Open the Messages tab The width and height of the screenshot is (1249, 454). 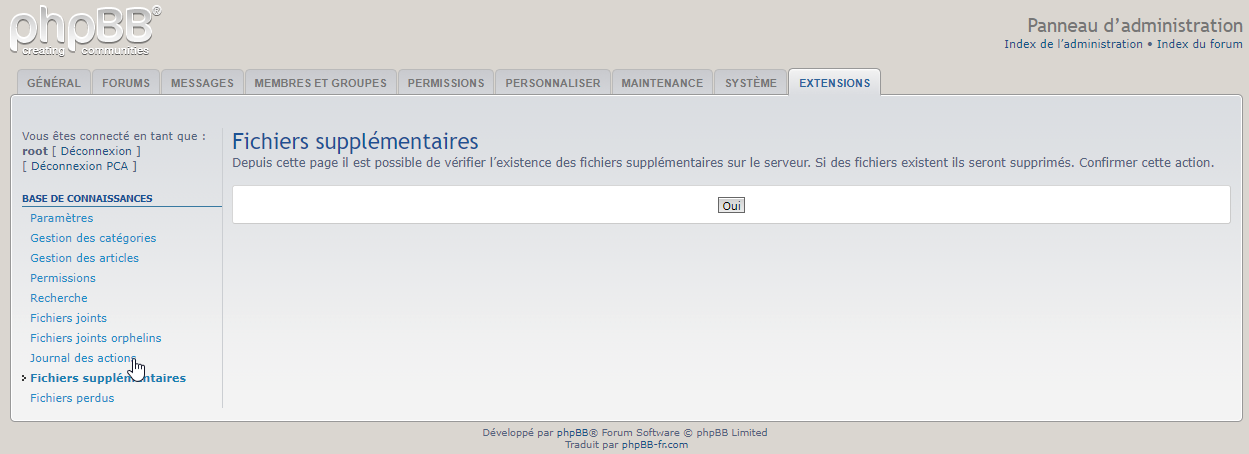[x=202, y=83]
